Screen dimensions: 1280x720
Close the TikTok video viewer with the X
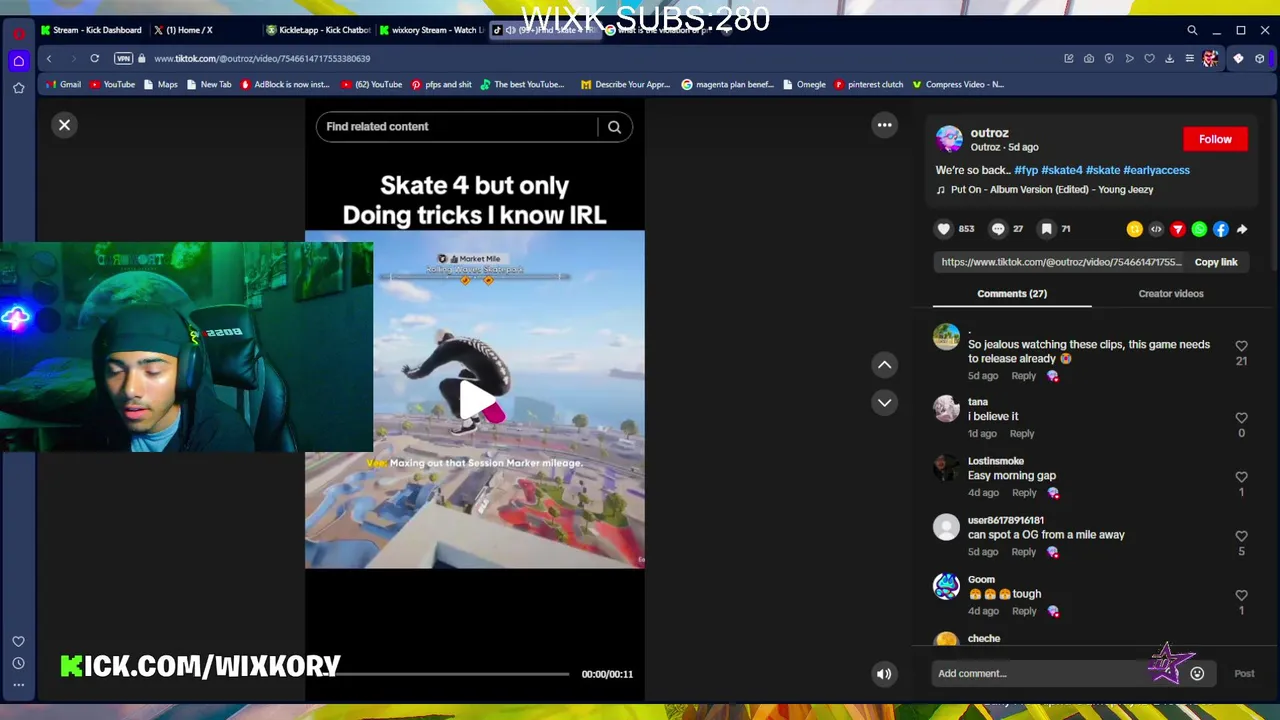pyautogui.click(x=64, y=125)
